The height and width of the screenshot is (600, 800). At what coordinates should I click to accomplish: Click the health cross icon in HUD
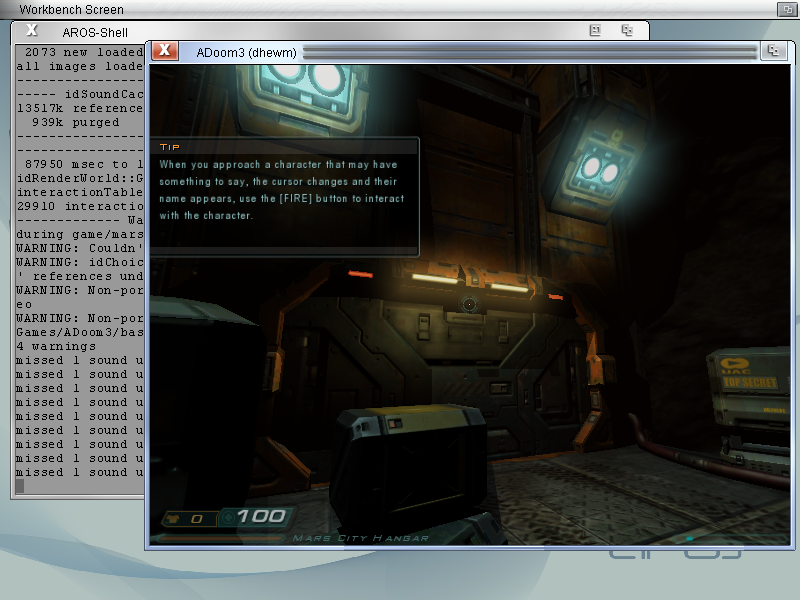[x=227, y=518]
